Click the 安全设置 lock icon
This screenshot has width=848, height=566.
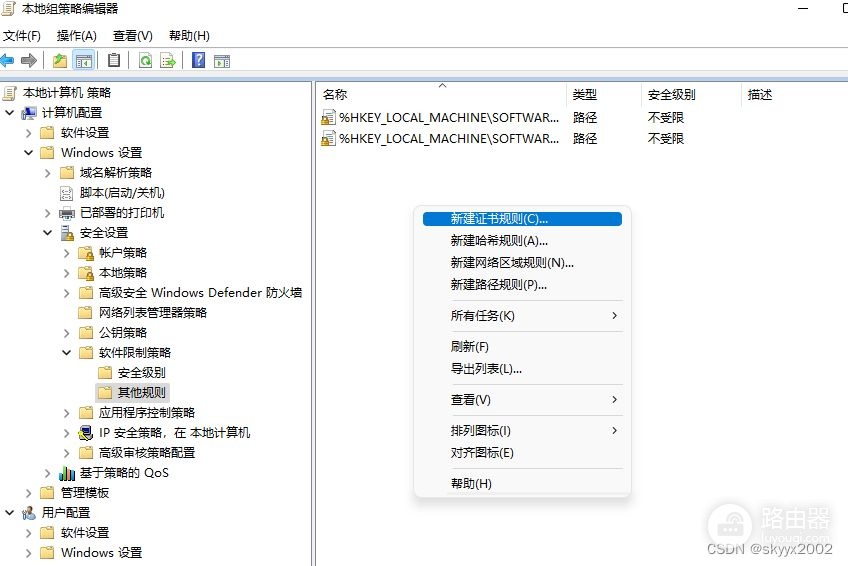click(67, 233)
